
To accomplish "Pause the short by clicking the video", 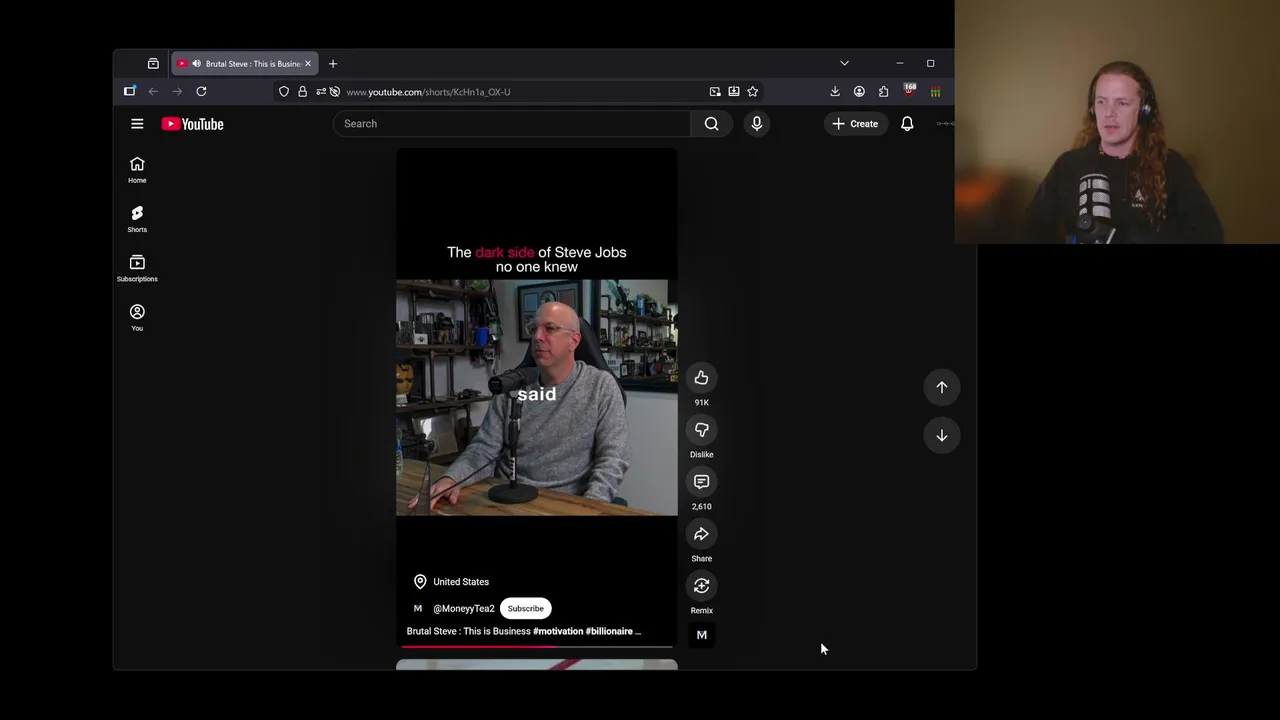I will (537, 398).
